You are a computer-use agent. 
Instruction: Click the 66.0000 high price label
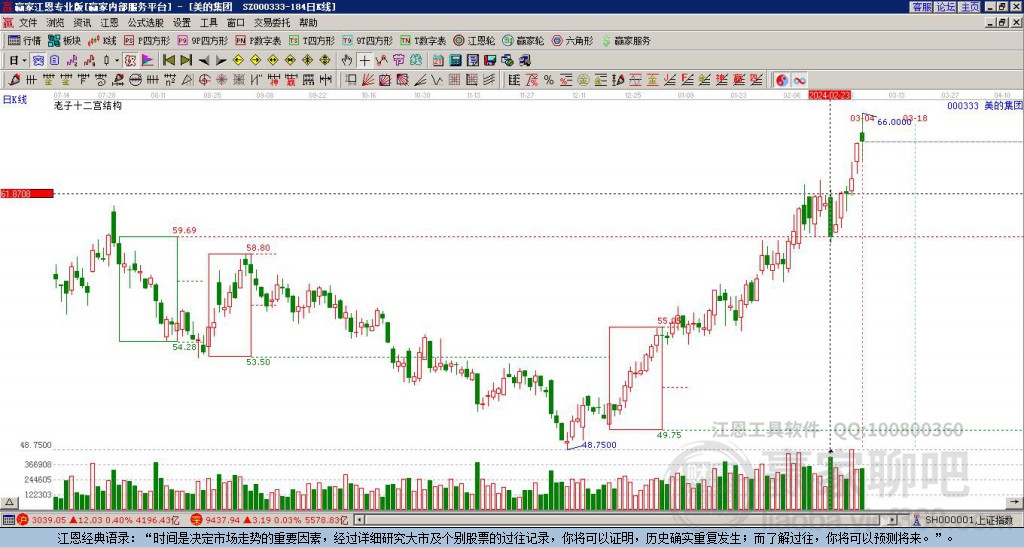pos(894,122)
